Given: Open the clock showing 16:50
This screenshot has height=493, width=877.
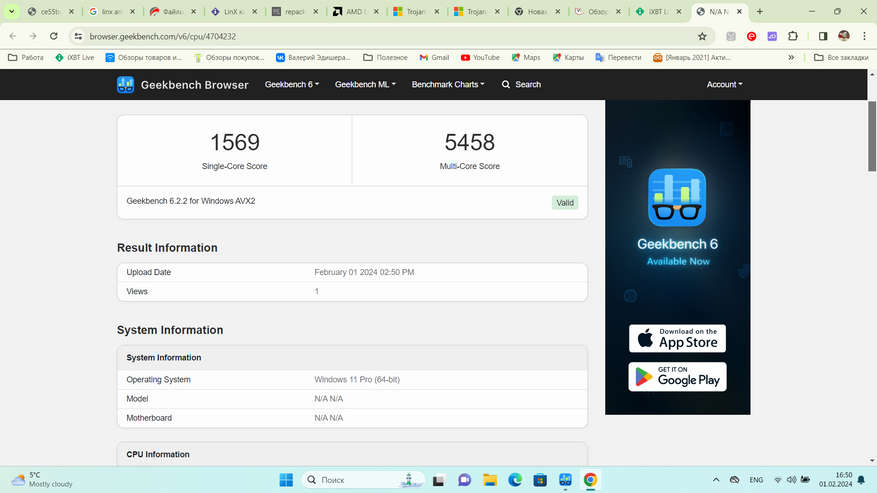Looking at the screenshot, I should 836,480.
